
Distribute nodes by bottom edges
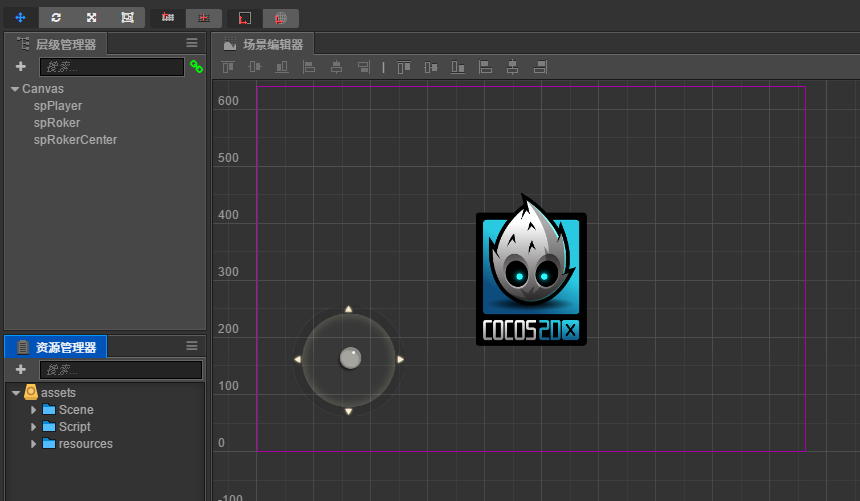(x=458, y=67)
